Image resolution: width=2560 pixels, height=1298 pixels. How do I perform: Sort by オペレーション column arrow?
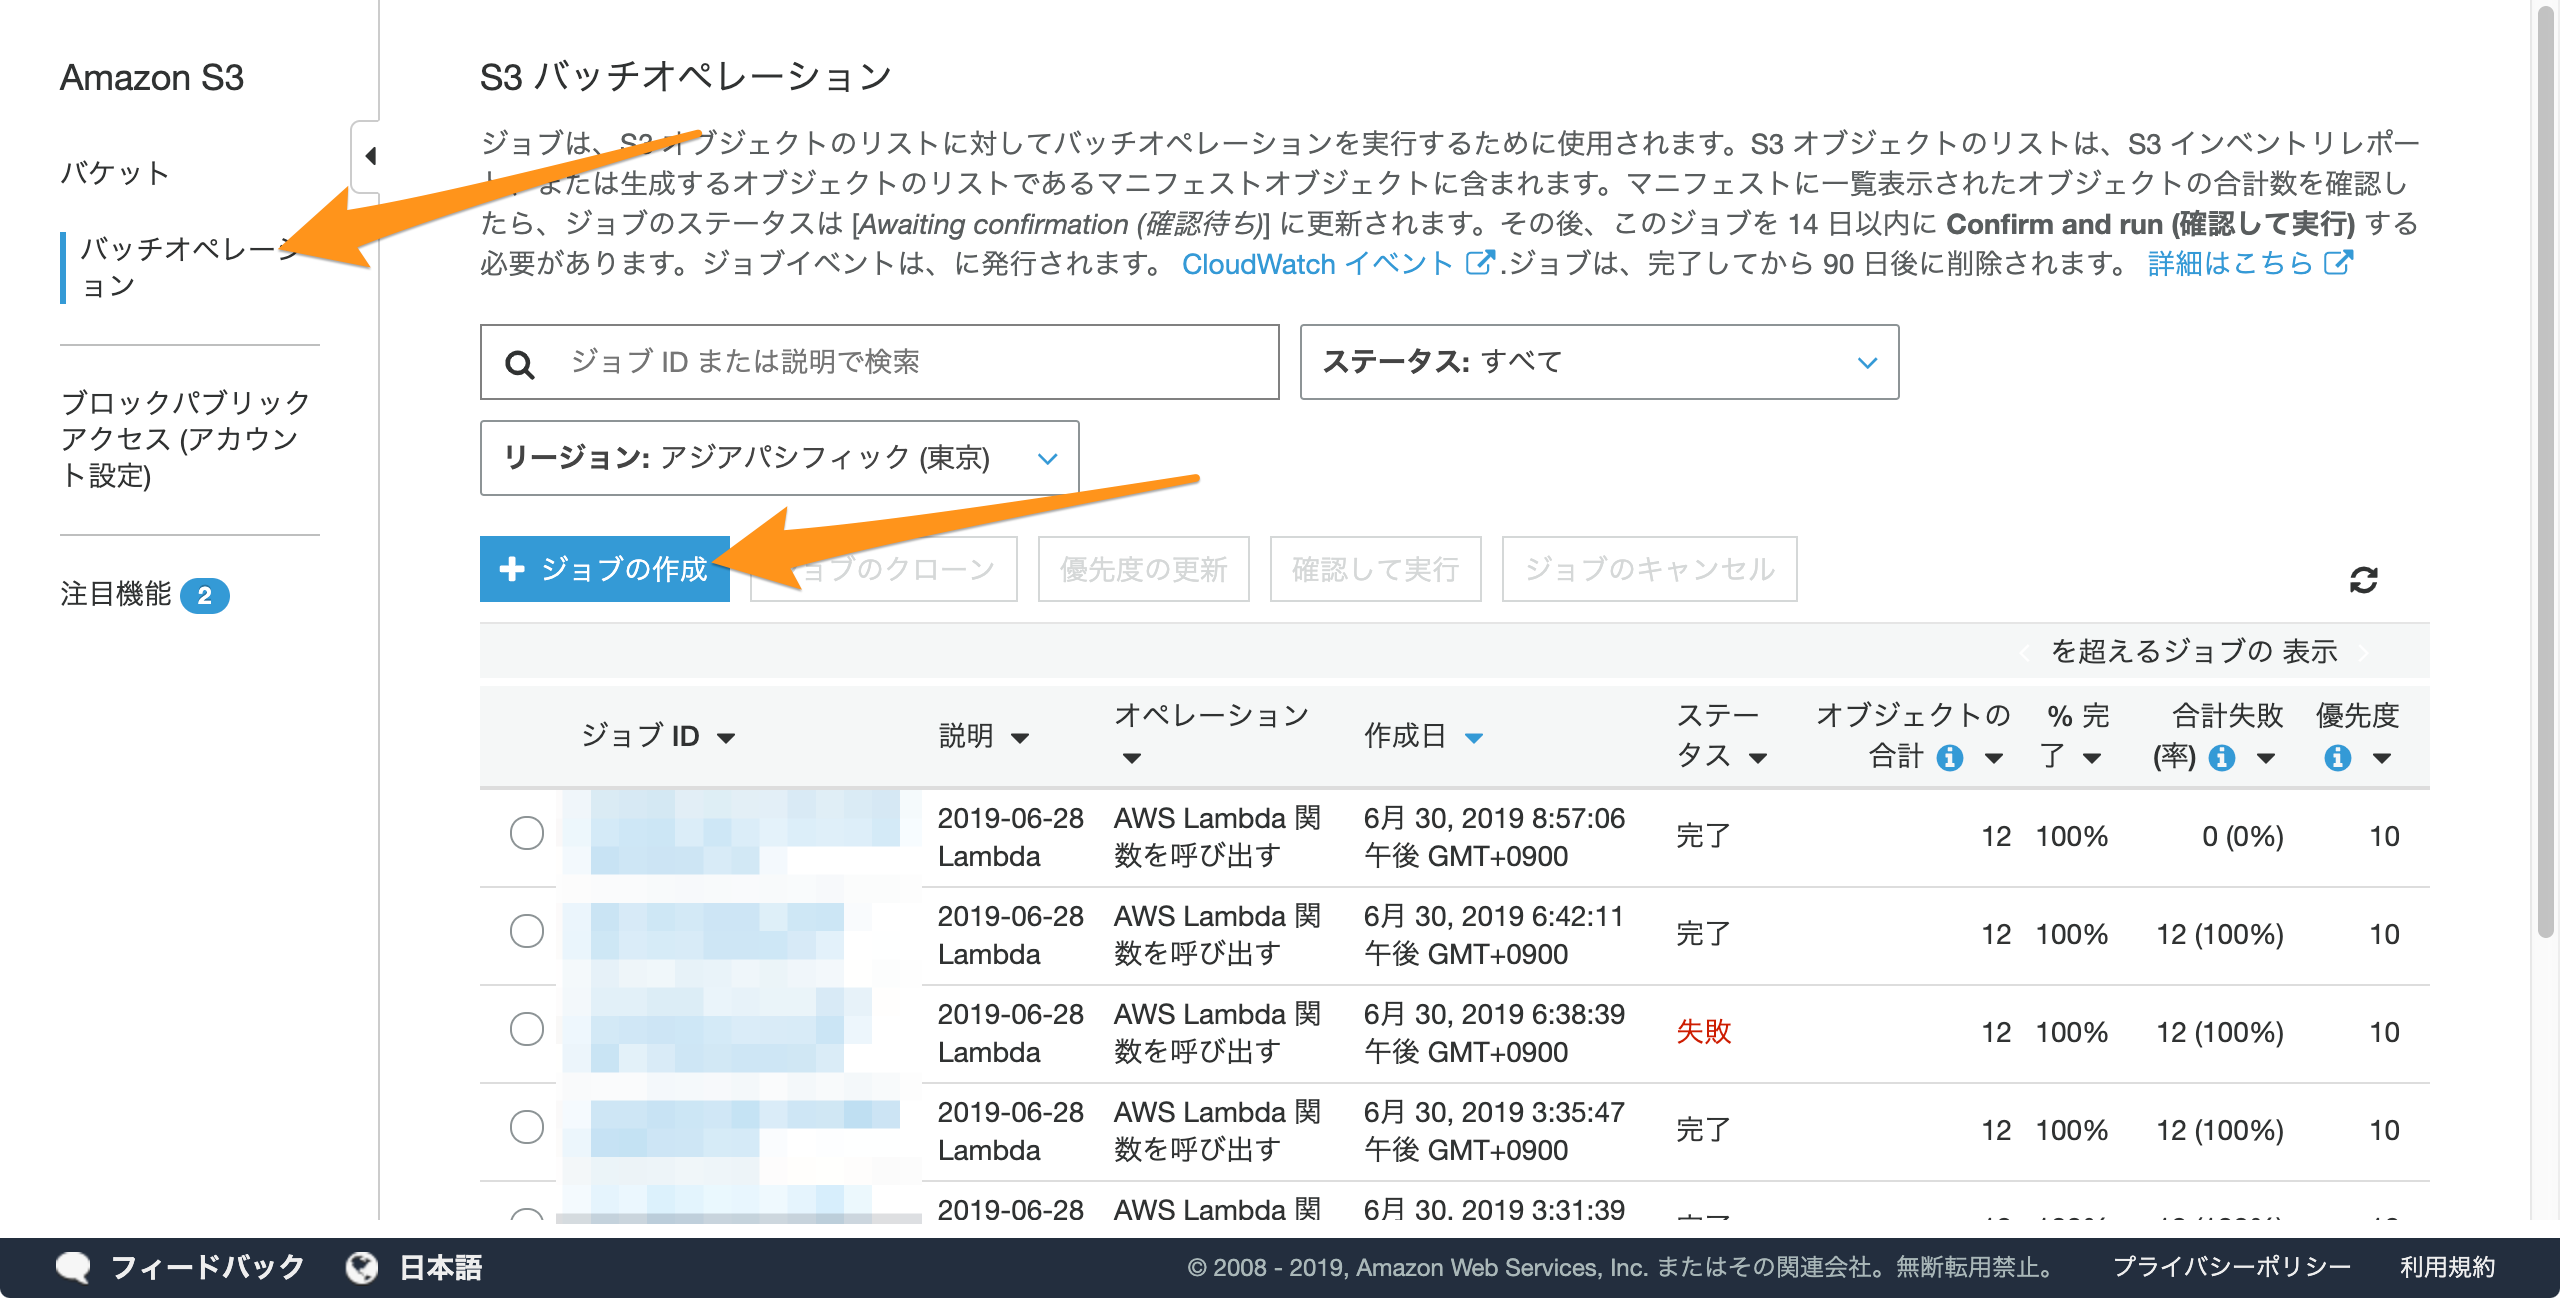(1131, 758)
